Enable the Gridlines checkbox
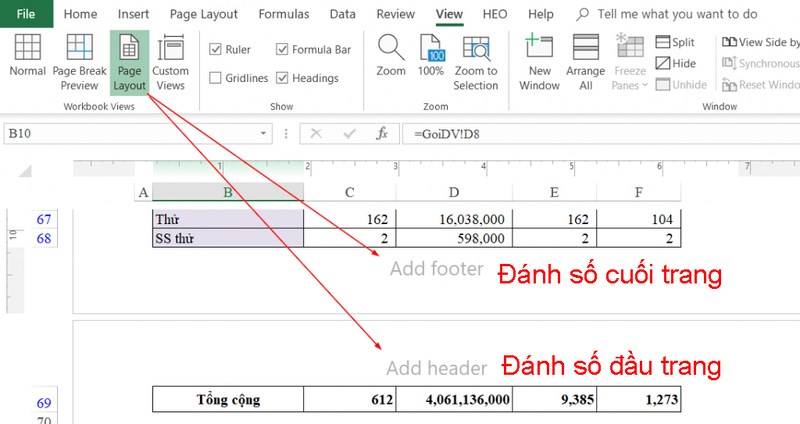 pyautogui.click(x=215, y=78)
